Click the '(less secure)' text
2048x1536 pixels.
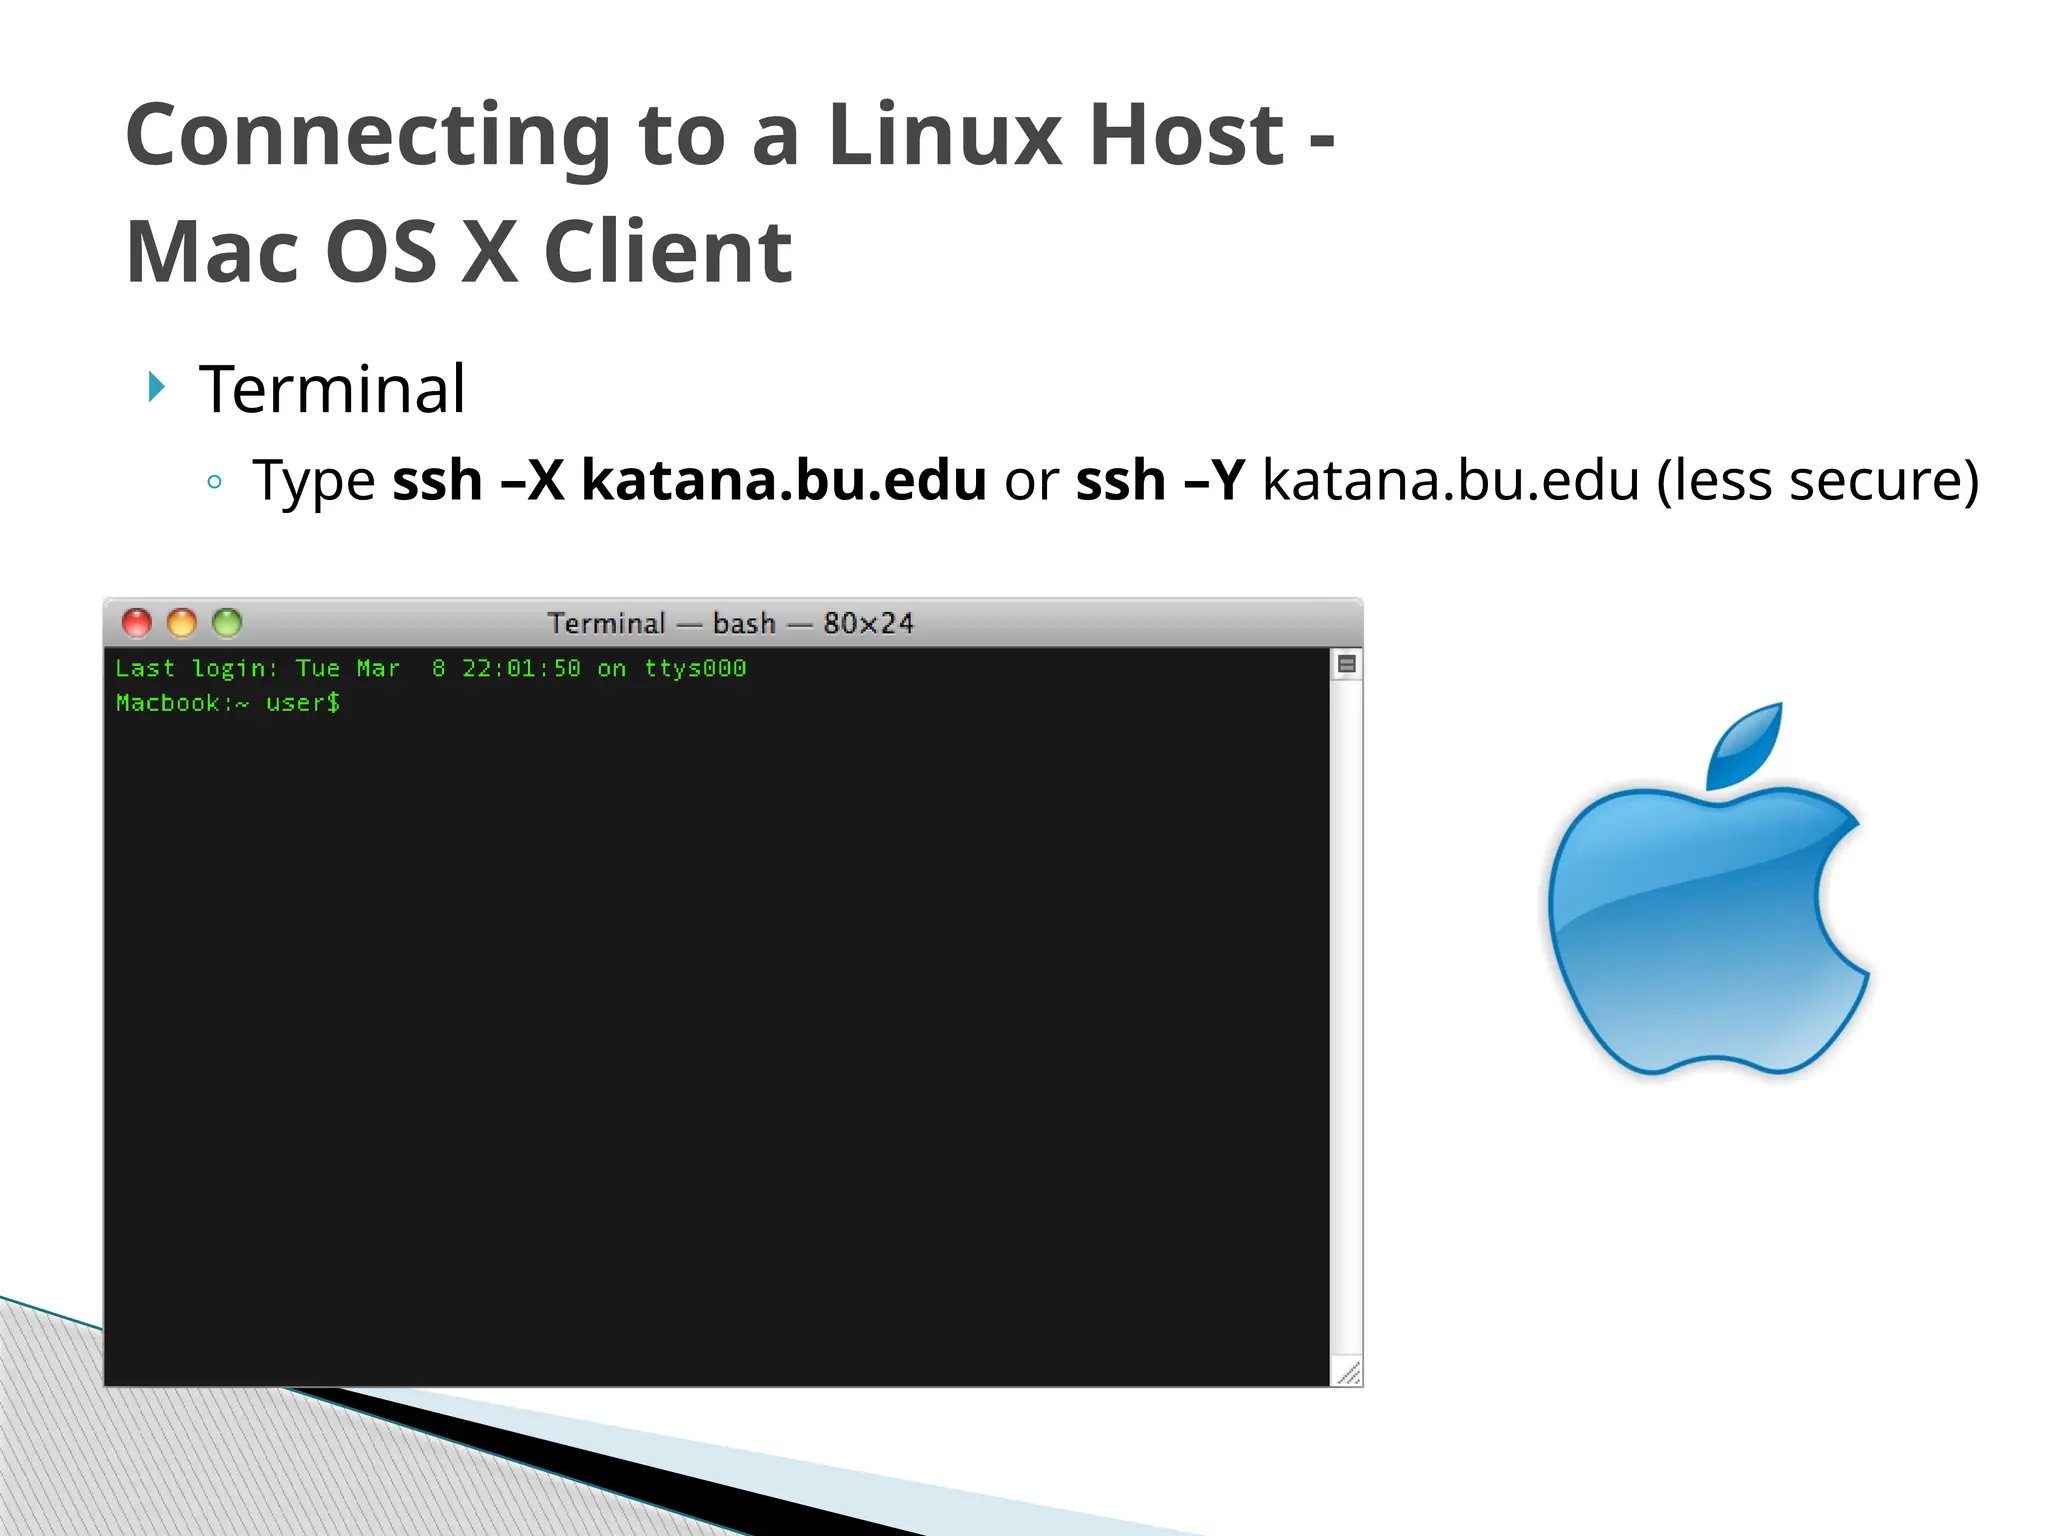[1818, 481]
